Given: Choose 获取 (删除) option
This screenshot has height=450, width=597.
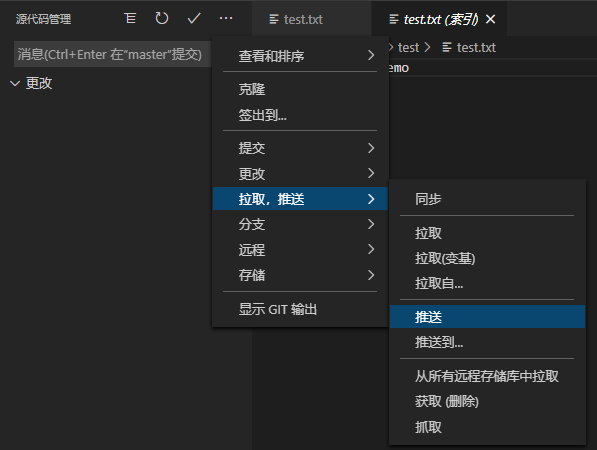Looking at the screenshot, I should point(487,401).
